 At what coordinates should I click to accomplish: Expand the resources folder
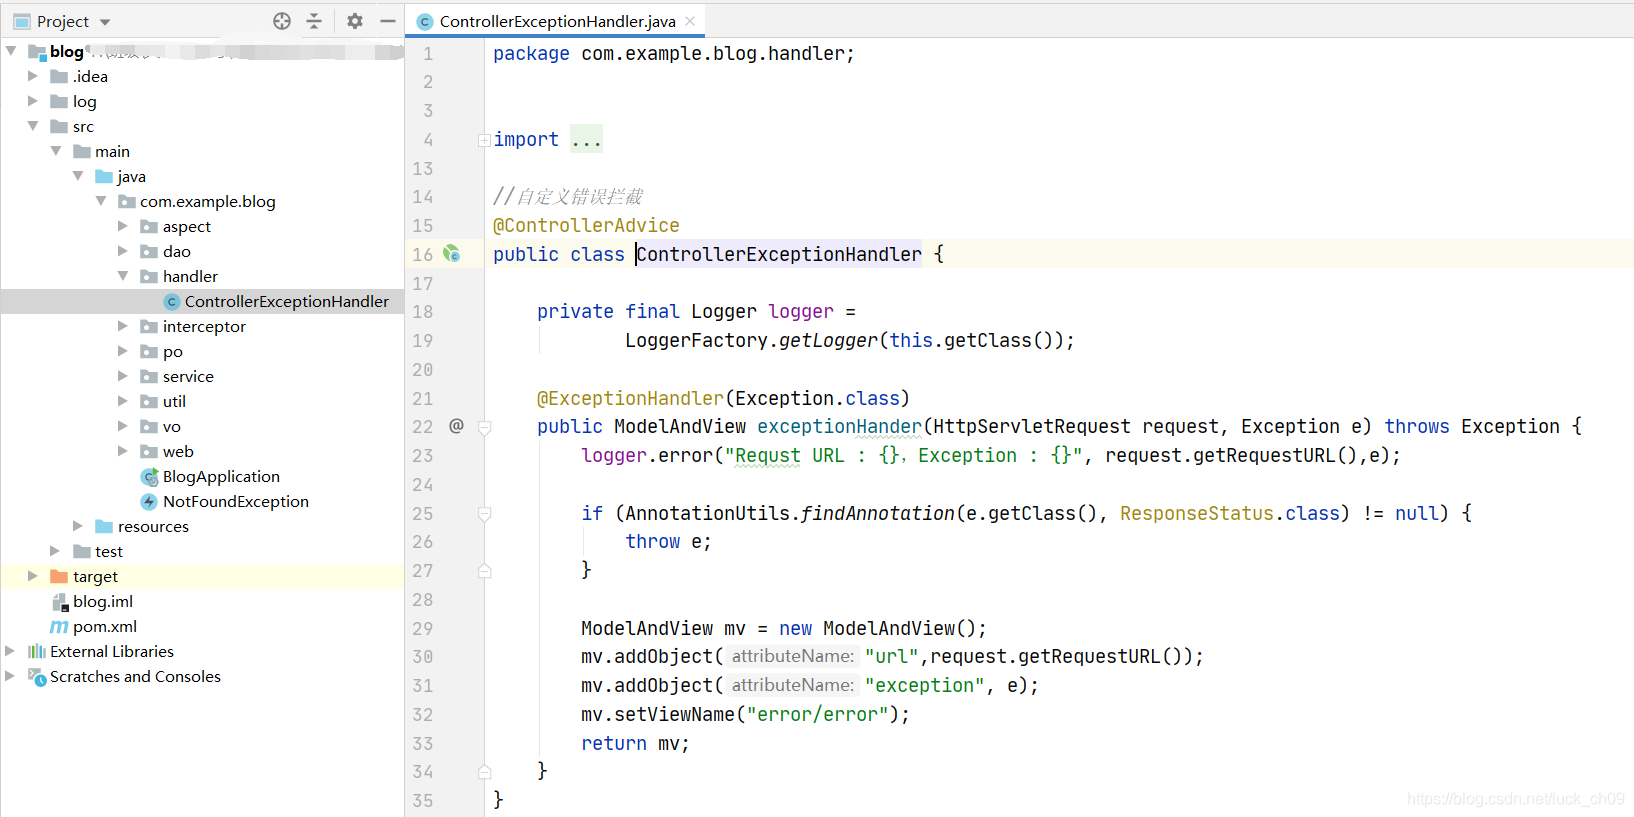point(78,526)
